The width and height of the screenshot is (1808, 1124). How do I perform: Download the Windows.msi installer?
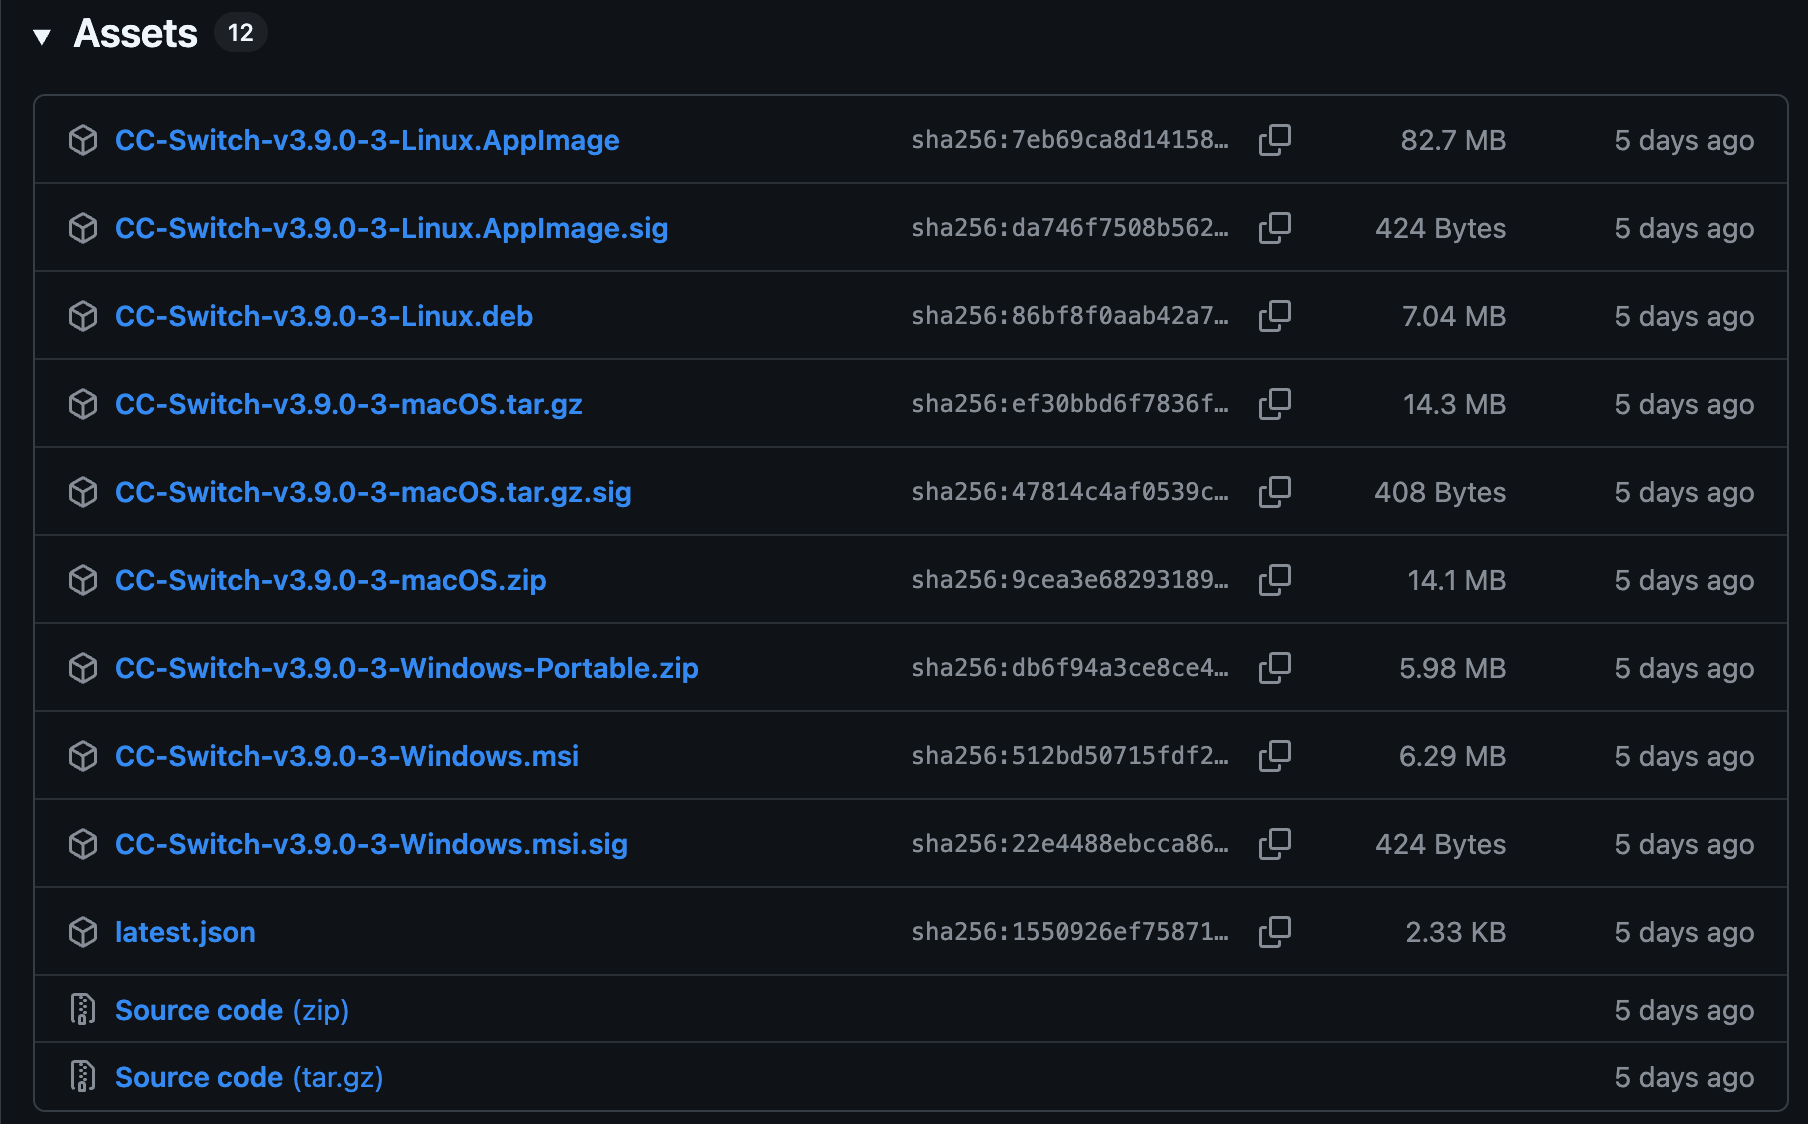(346, 756)
